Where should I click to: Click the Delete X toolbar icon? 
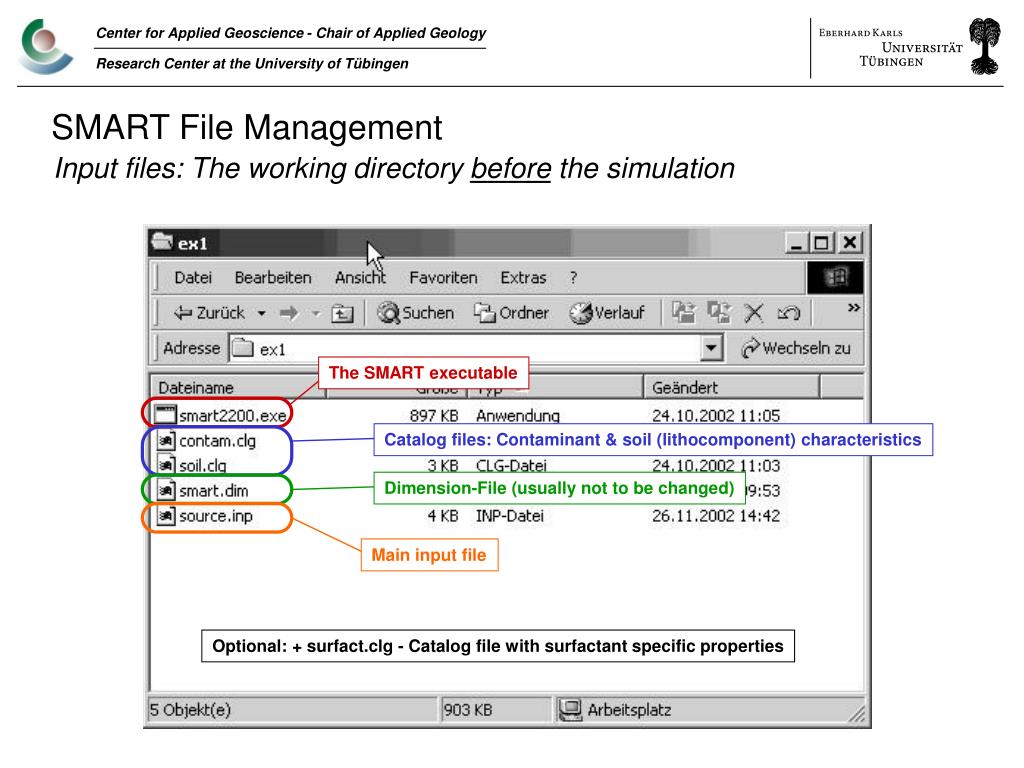[754, 313]
